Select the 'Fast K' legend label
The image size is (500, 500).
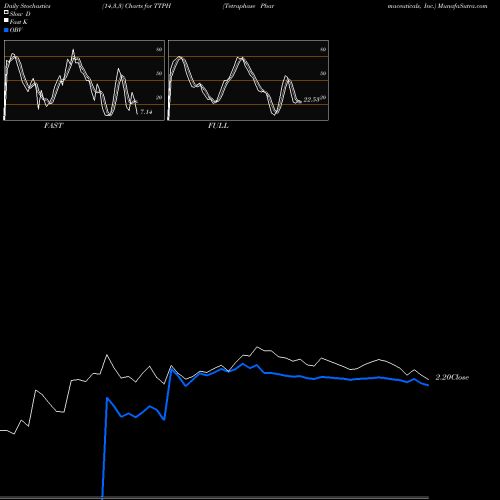(x=19, y=22)
